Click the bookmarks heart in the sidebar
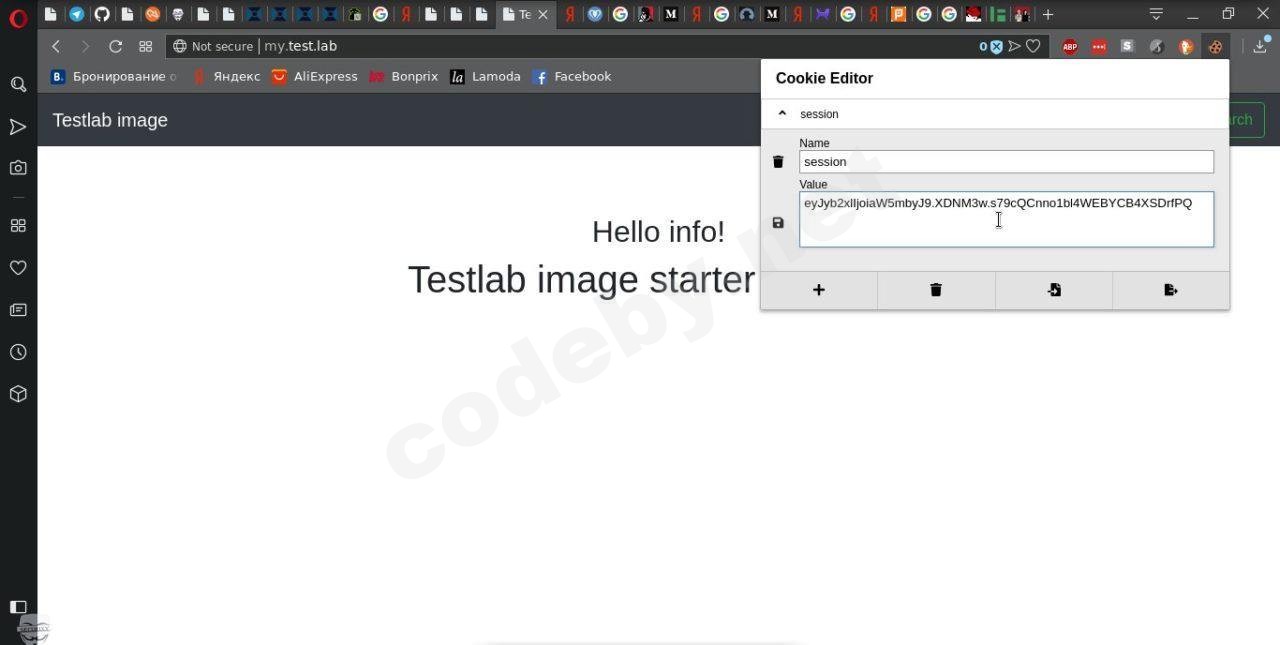 click(18, 267)
